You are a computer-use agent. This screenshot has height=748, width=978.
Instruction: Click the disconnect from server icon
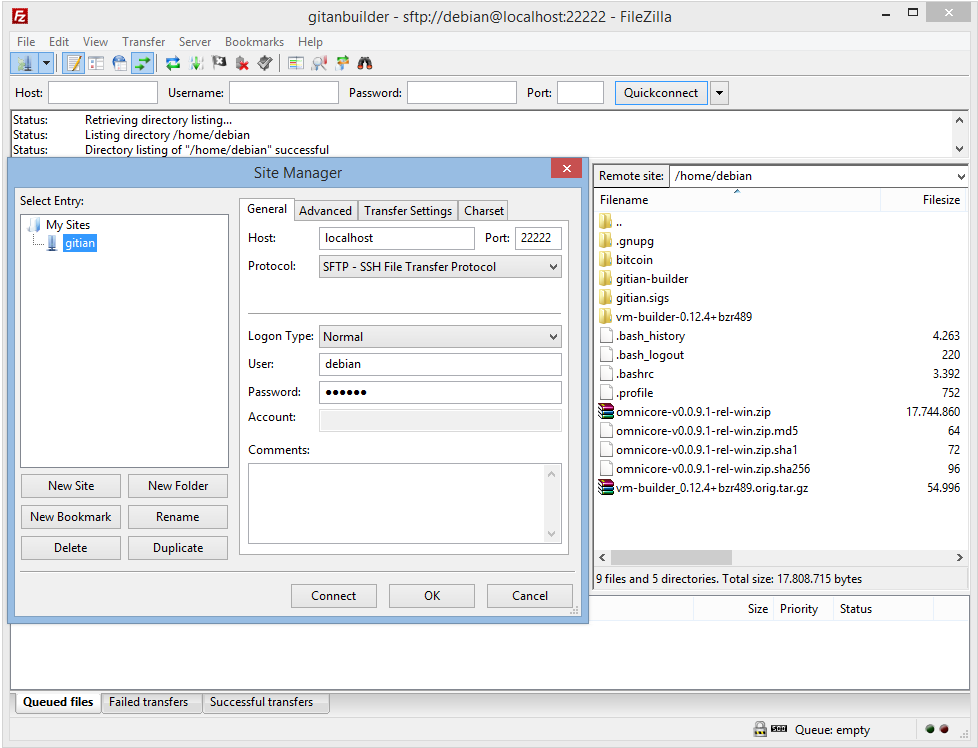[x=242, y=64]
